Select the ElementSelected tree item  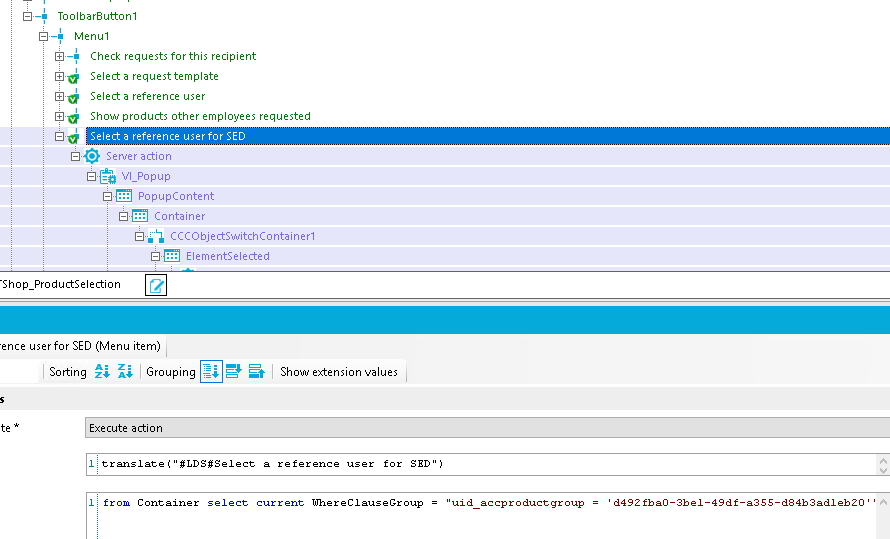pyautogui.click(x=227, y=256)
